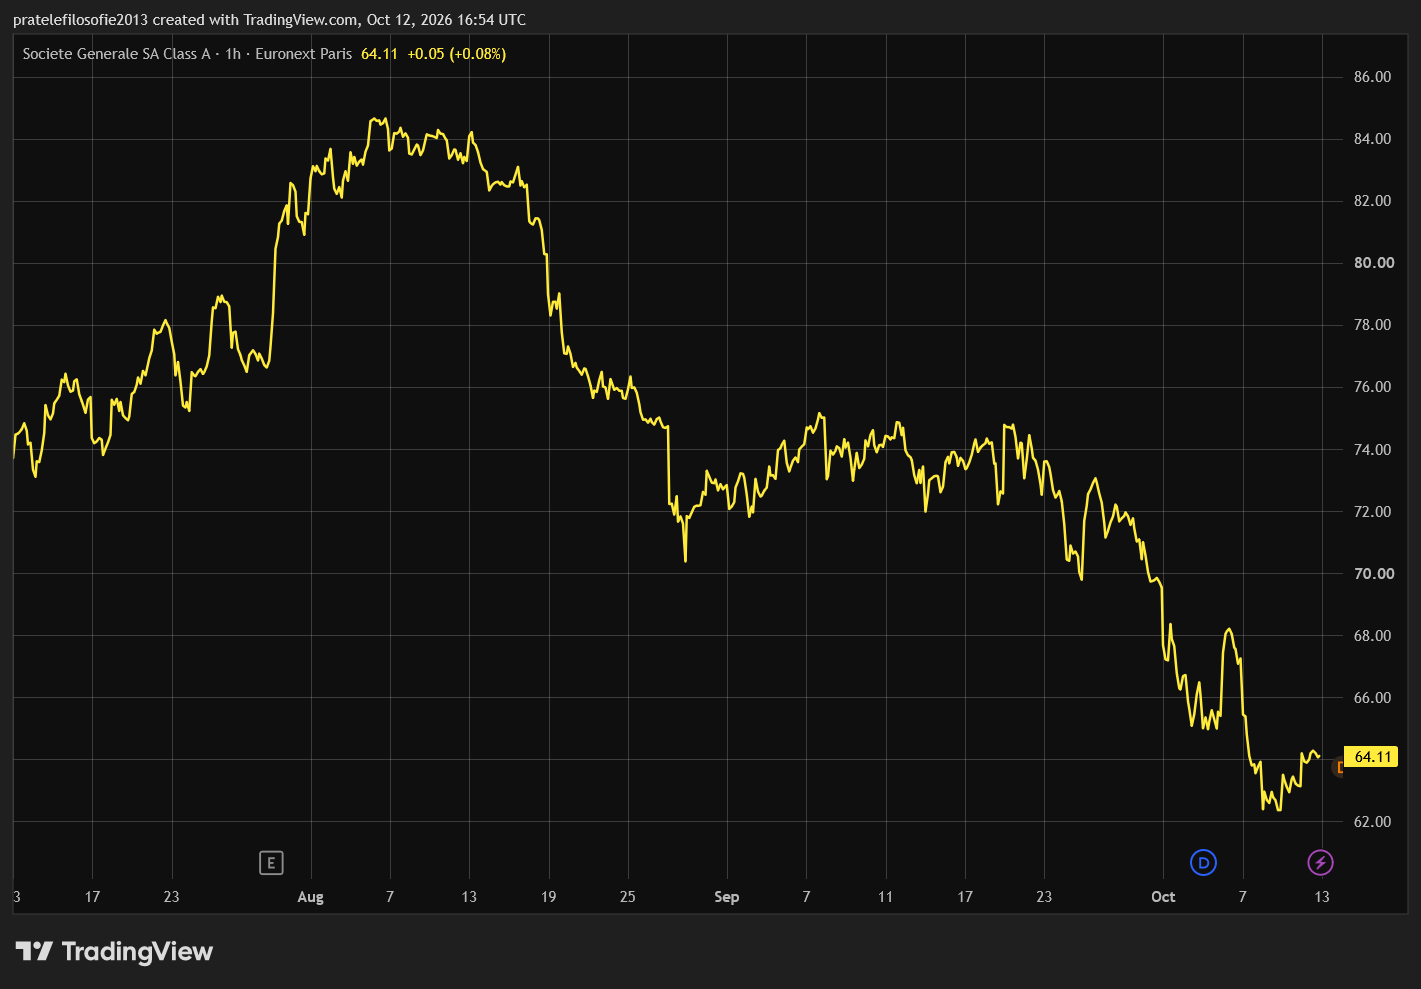The width and height of the screenshot is (1421, 989).
Task: Click the "Oct" label on the time axis
Action: tap(1163, 897)
